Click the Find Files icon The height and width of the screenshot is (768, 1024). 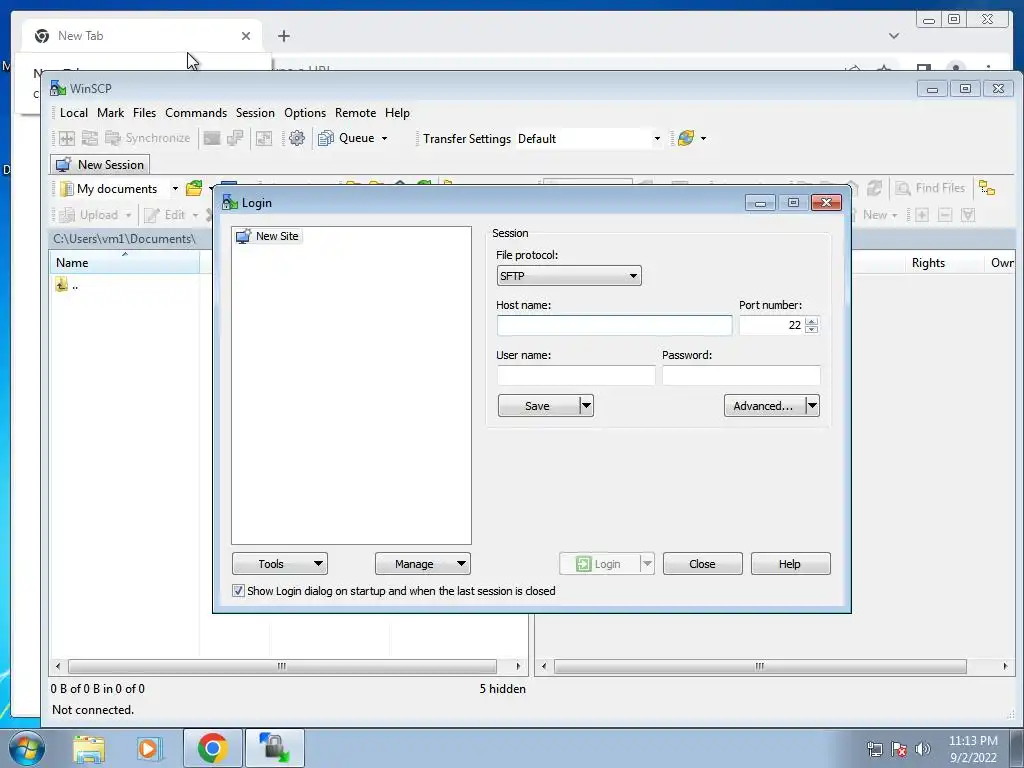pyautogui.click(x=903, y=188)
